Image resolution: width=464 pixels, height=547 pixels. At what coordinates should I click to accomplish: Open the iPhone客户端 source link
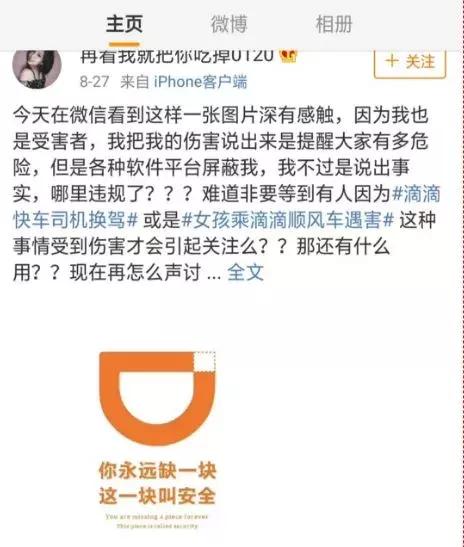coord(201,82)
